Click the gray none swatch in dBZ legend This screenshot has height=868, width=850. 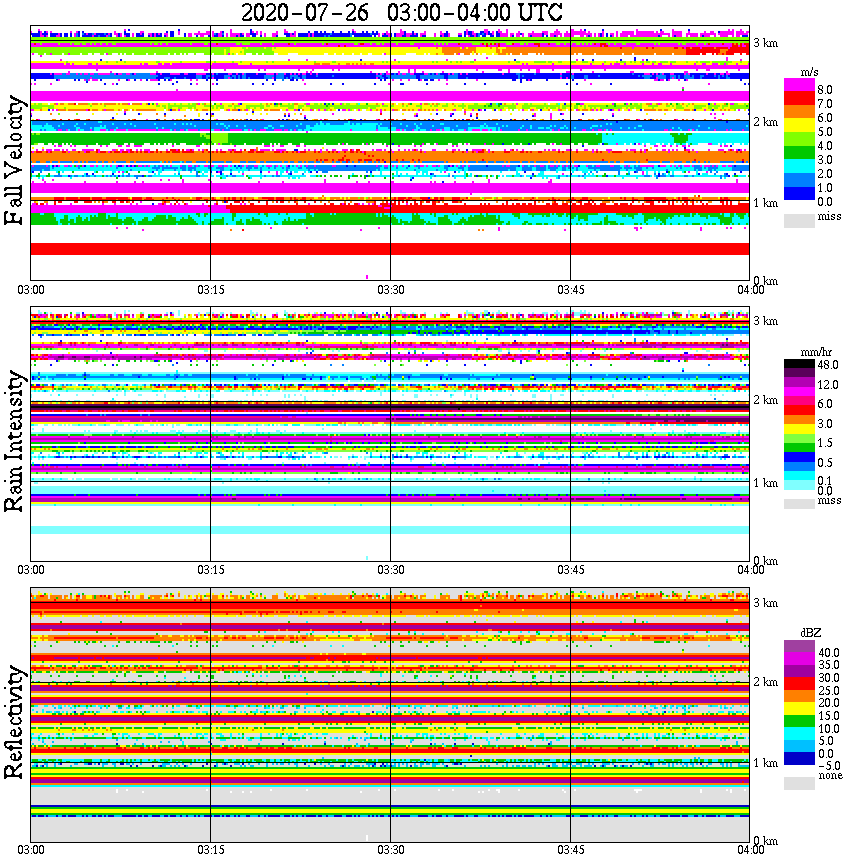click(799, 783)
